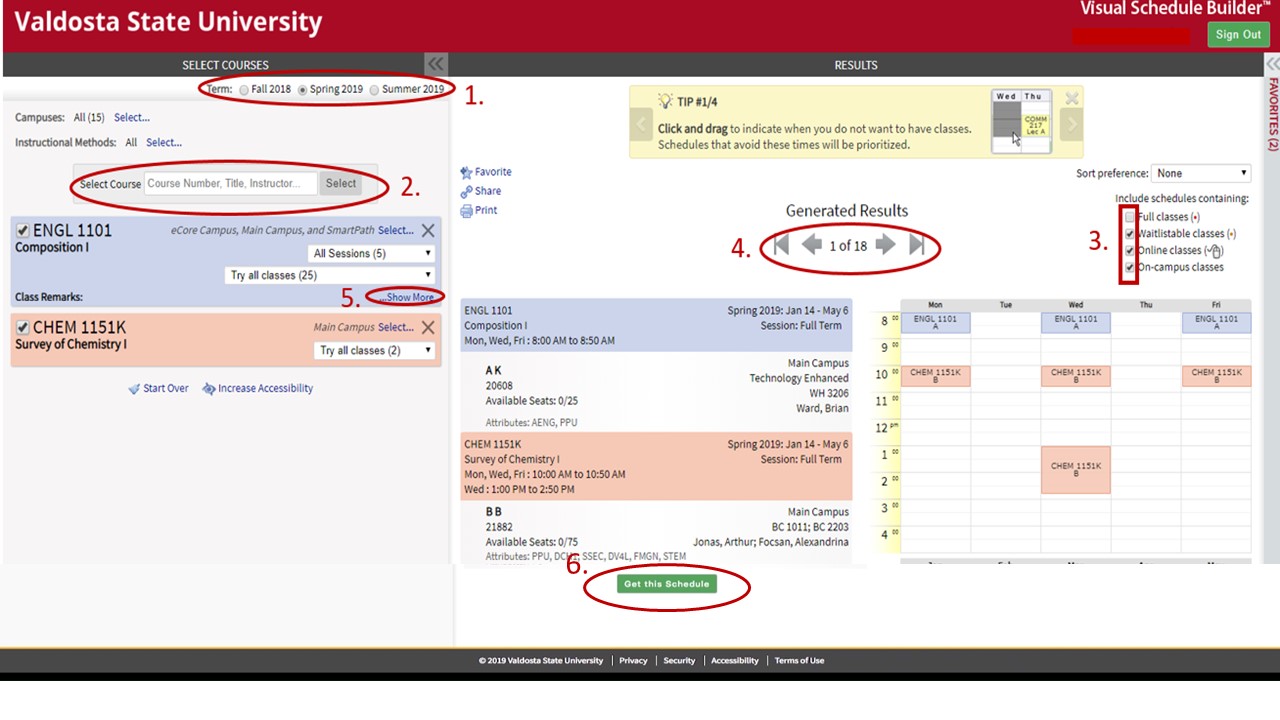Toggle Waitlistable classes checkbox

pos(1130,234)
